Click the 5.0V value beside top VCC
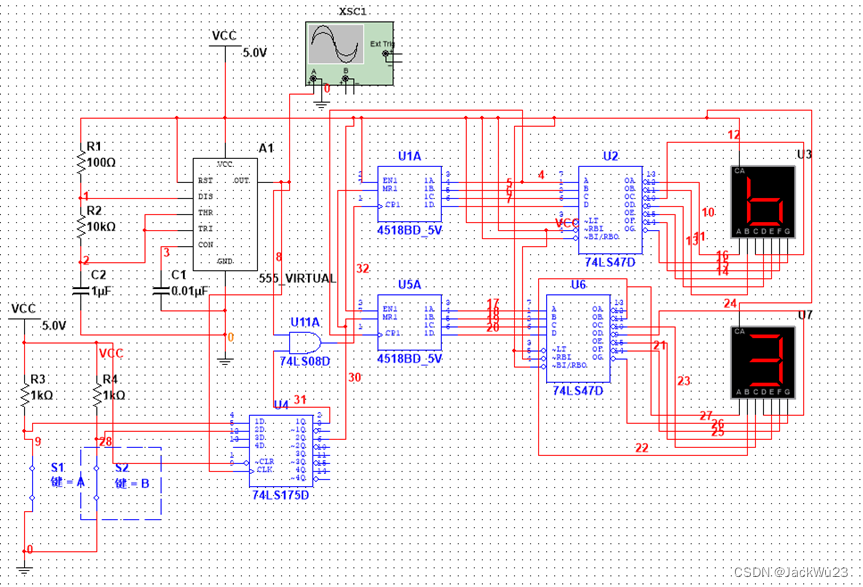This screenshot has width=863, height=587. 255,53
